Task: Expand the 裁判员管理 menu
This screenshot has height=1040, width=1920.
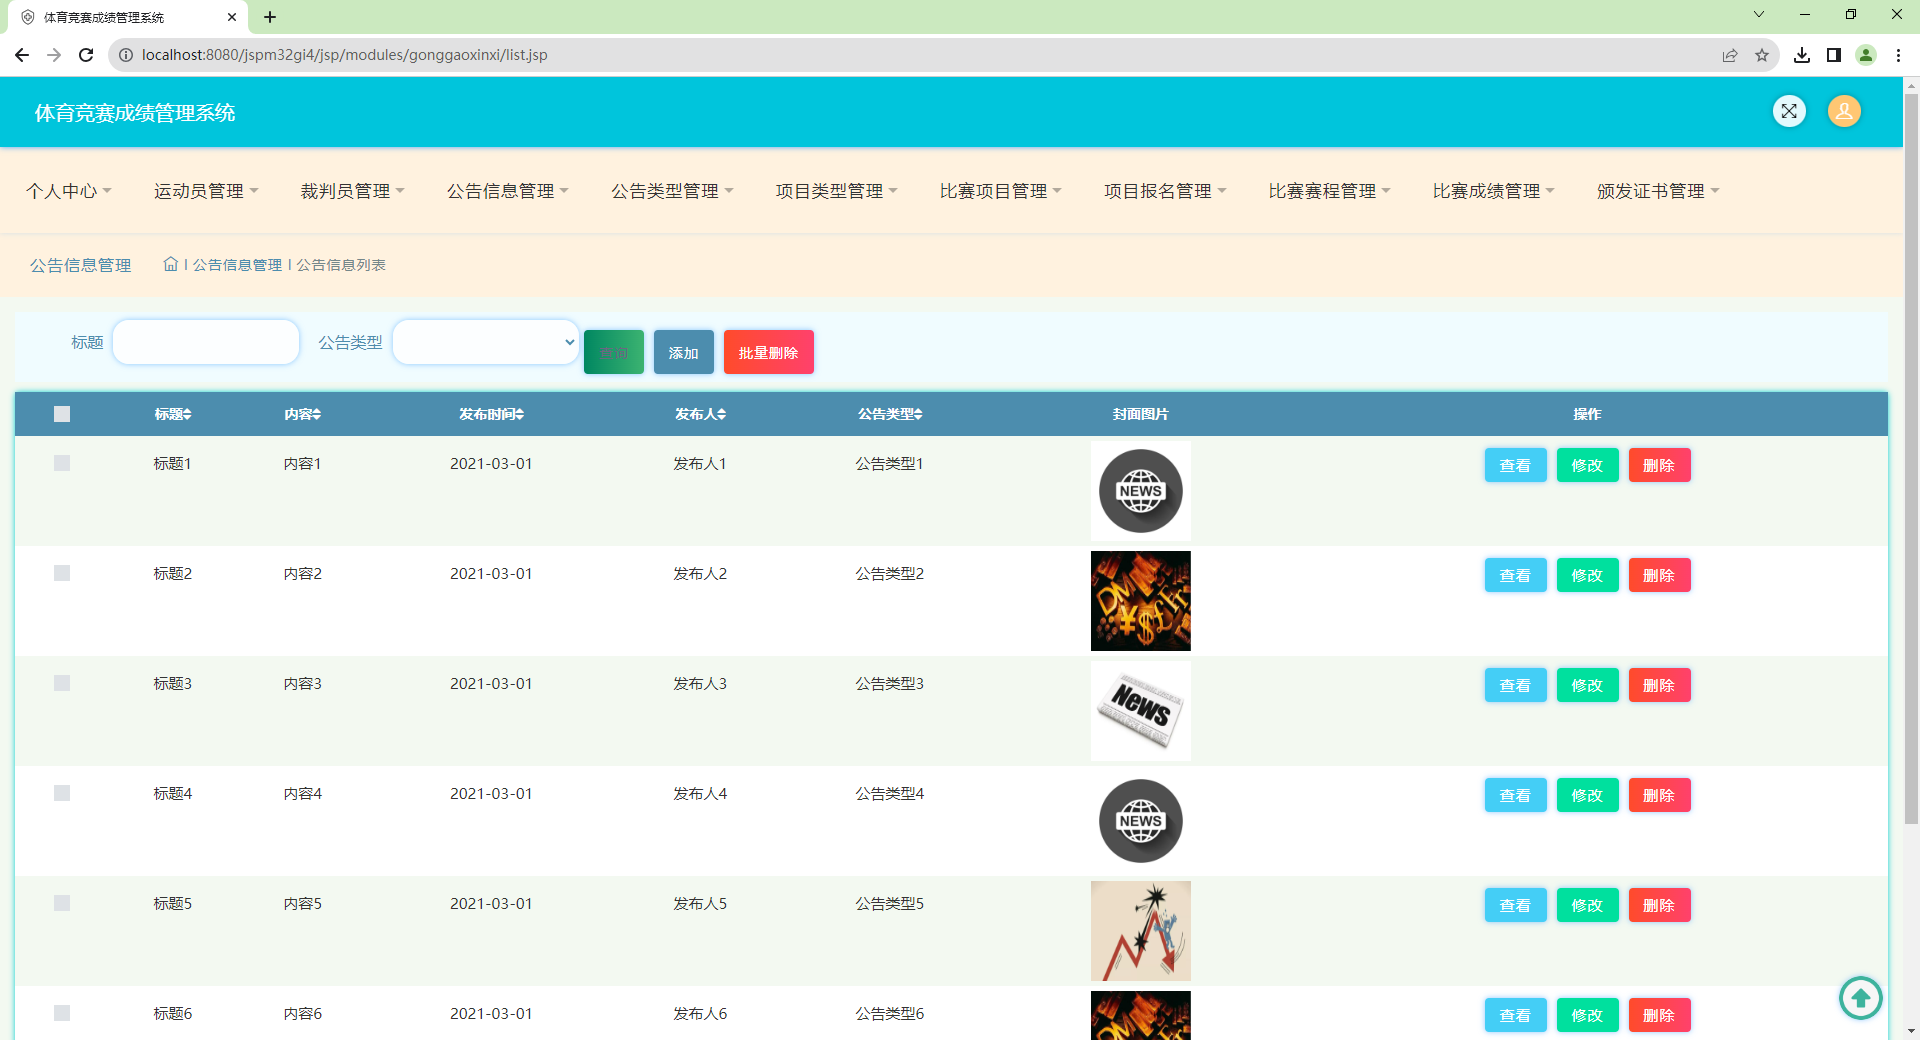Action: pyautogui.click(x=352, y=191)
